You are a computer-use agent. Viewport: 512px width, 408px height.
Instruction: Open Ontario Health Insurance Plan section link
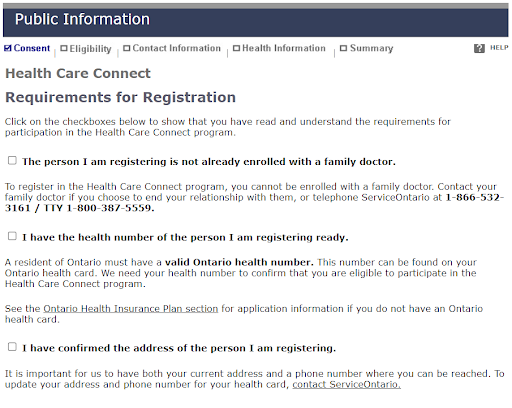click(x=131, y=309)
